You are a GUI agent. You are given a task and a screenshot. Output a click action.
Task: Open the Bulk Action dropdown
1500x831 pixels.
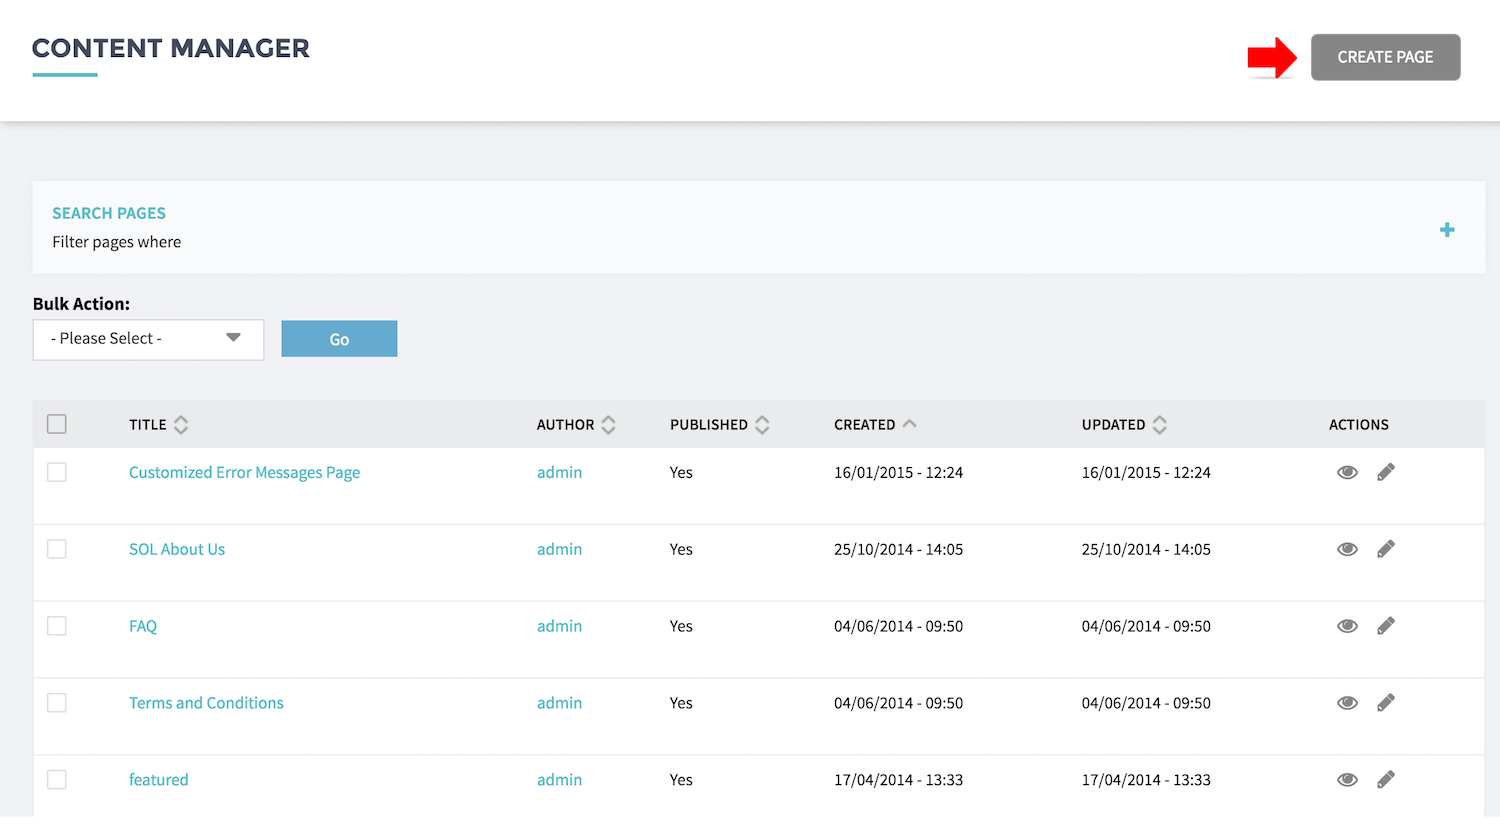pyautogui.click(x=148, y=339)
